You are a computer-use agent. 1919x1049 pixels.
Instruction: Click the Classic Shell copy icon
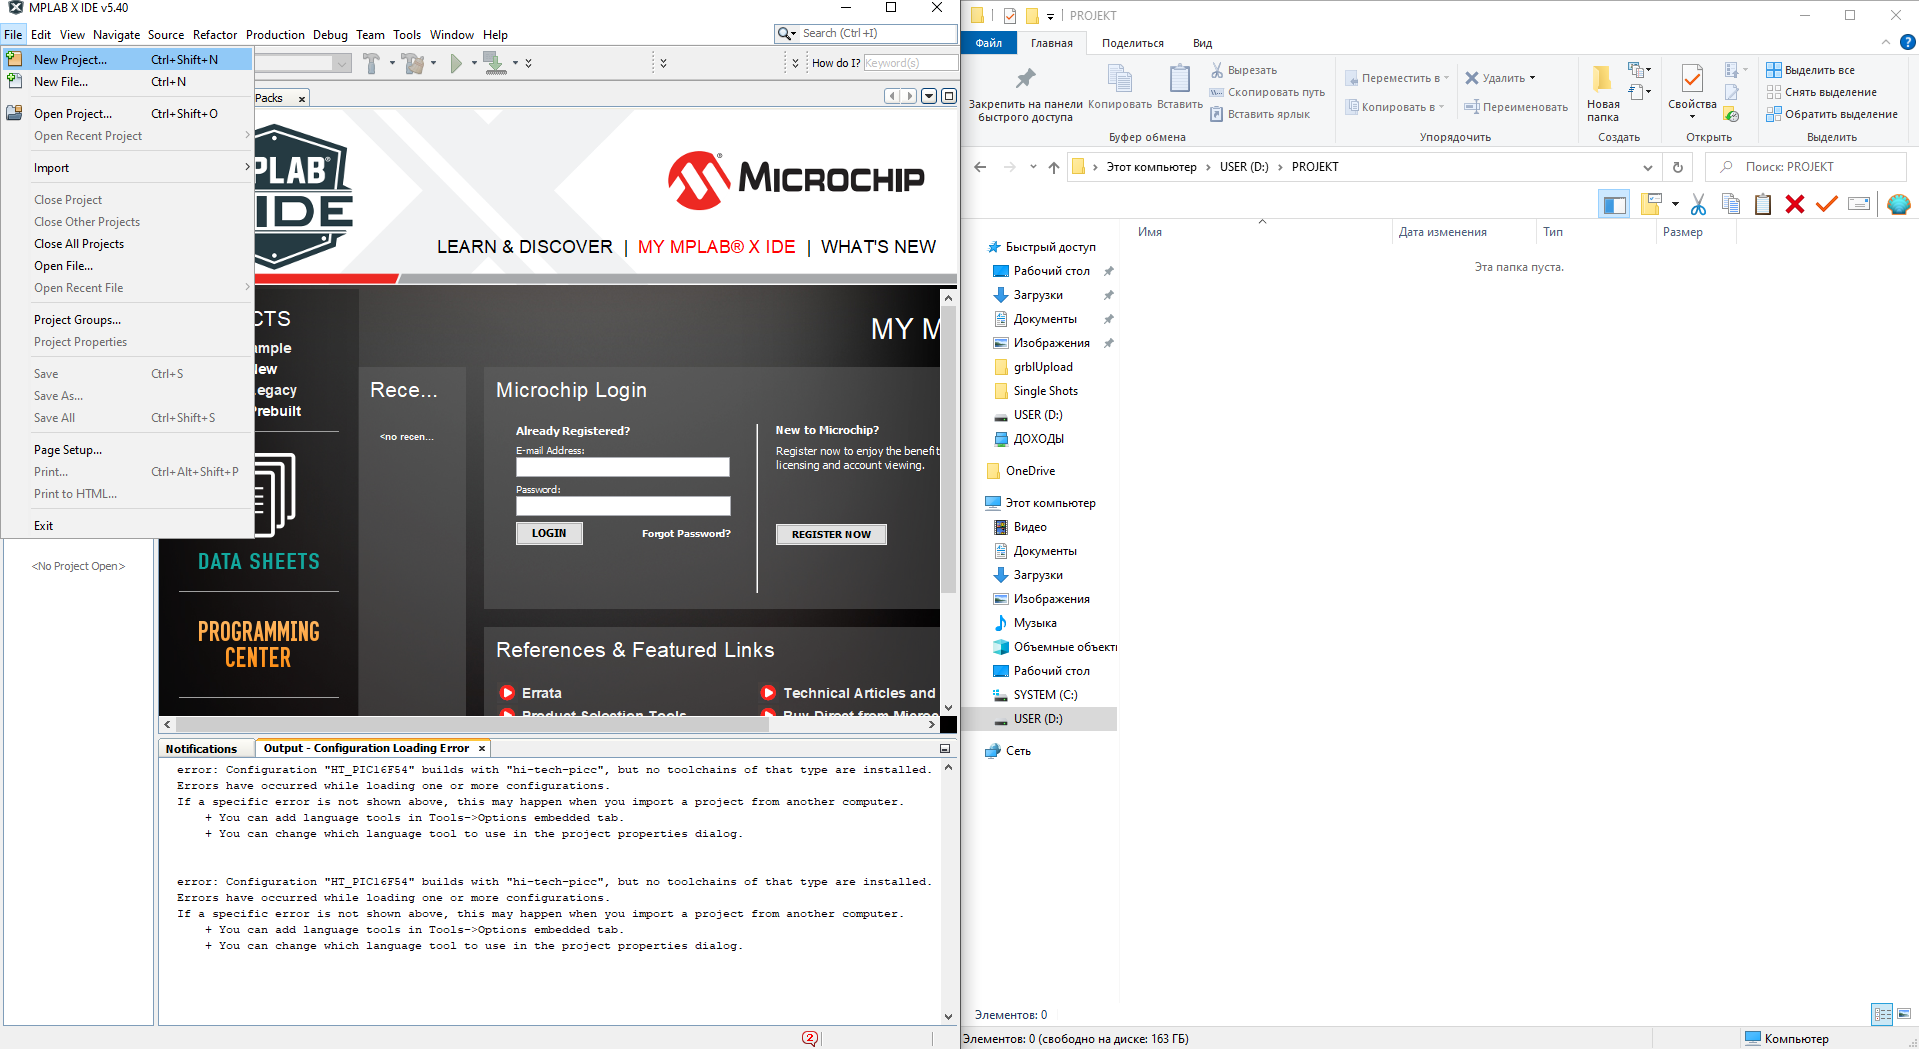(x=1731, y=205)
